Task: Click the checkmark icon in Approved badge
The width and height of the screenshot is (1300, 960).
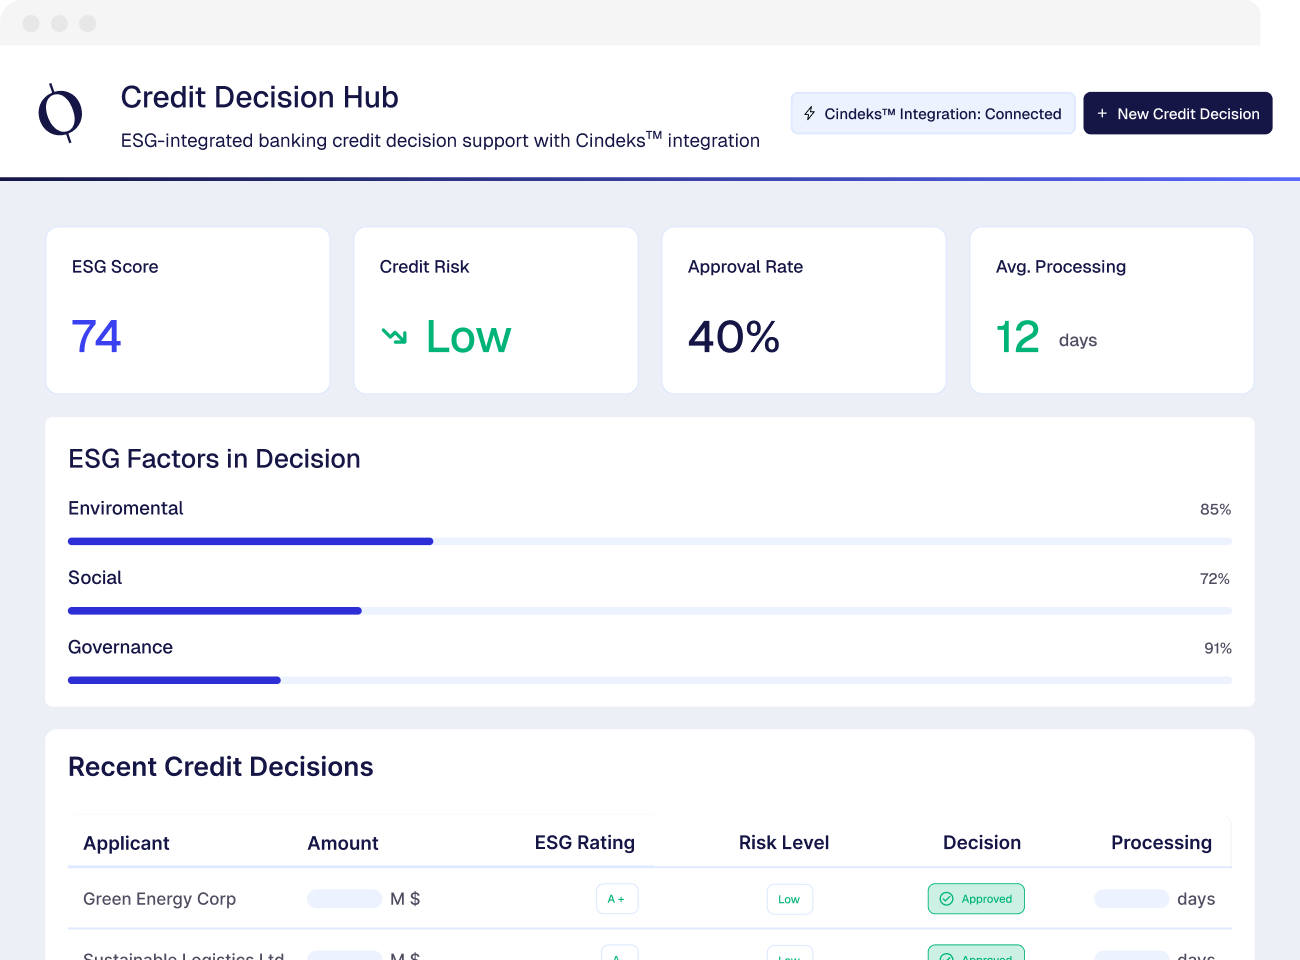Action: point(946,899)
